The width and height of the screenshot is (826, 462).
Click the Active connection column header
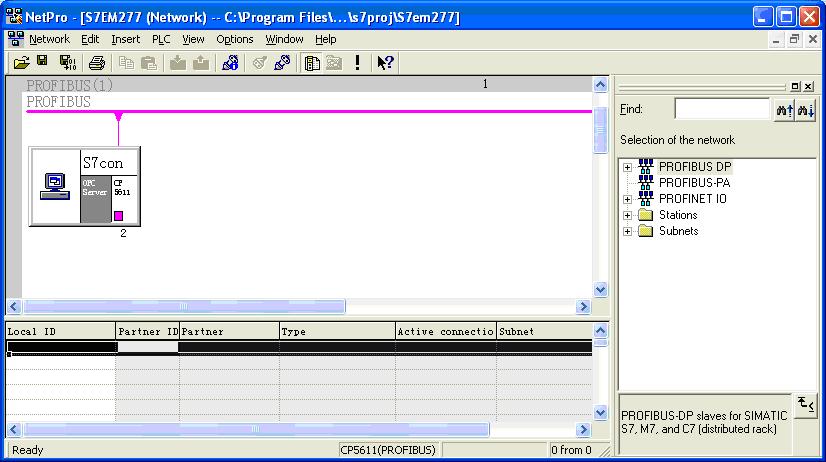[446, 331]
